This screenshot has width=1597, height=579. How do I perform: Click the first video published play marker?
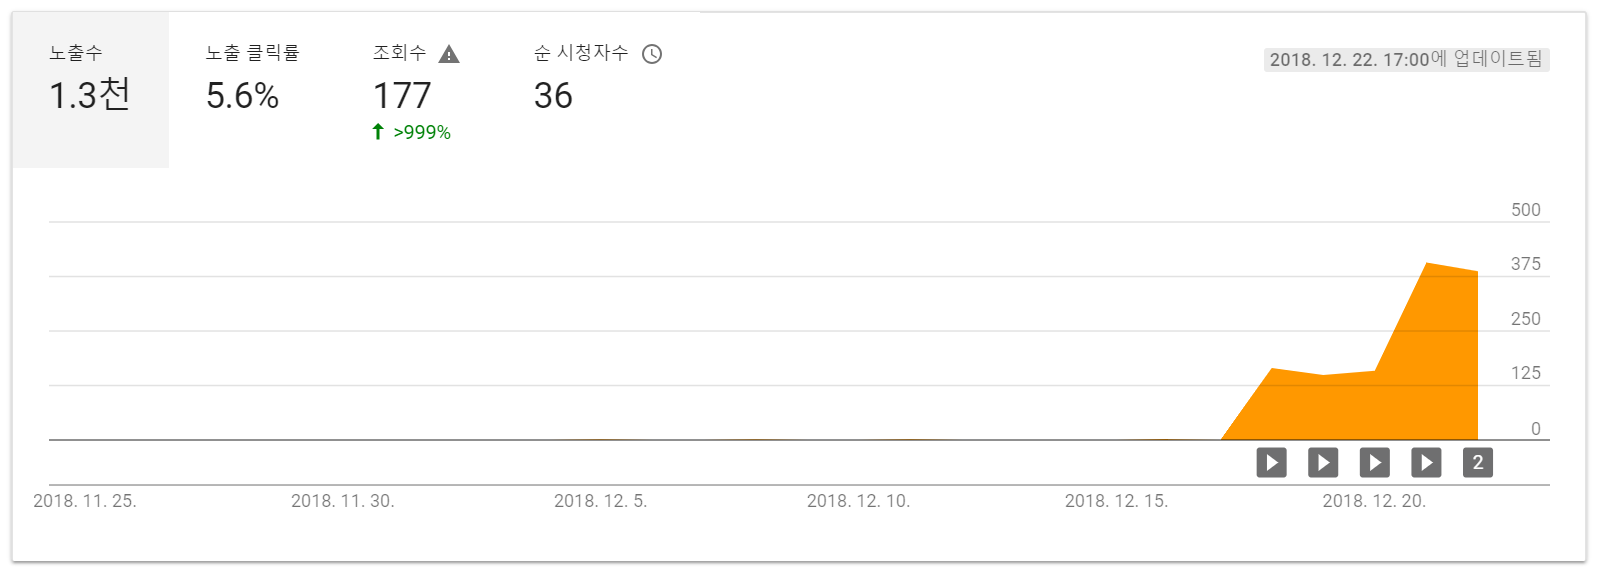(1271, 462)
